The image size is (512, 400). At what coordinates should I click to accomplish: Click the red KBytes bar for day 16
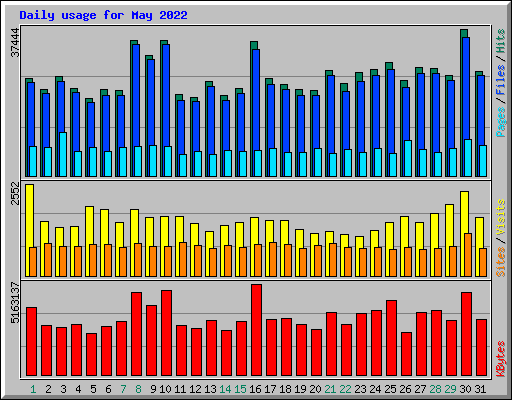256,330
